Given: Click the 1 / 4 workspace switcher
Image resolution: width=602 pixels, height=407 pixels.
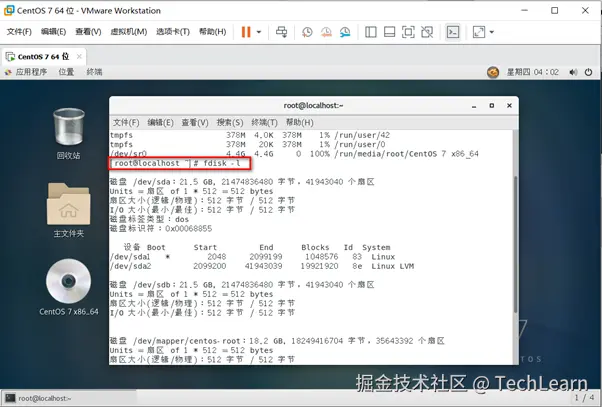Looking at the screenshot, I should pos(584,398).
